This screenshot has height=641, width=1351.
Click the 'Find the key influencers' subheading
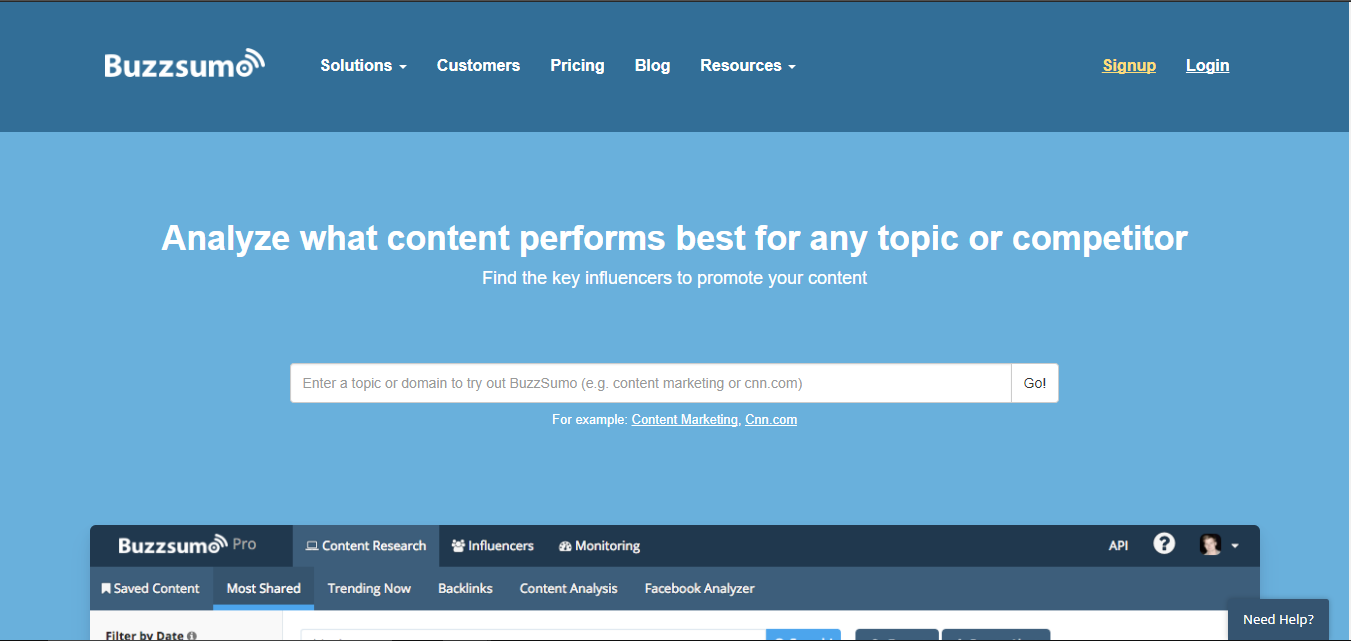675,278
